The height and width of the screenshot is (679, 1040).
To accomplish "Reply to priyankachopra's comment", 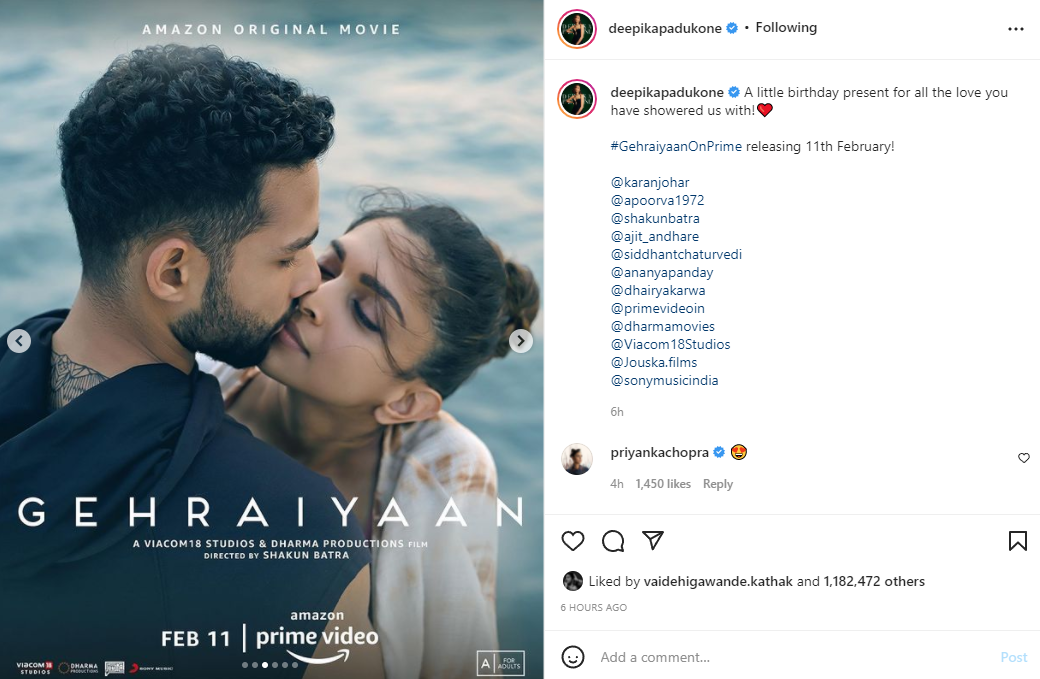I will coord(718,484).
